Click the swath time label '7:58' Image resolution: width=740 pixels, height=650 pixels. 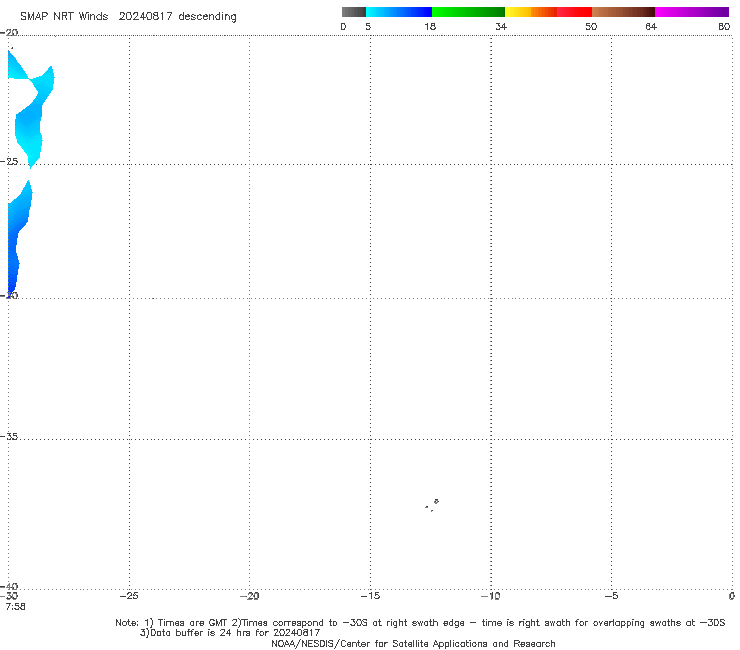click(x=15, y=607)
